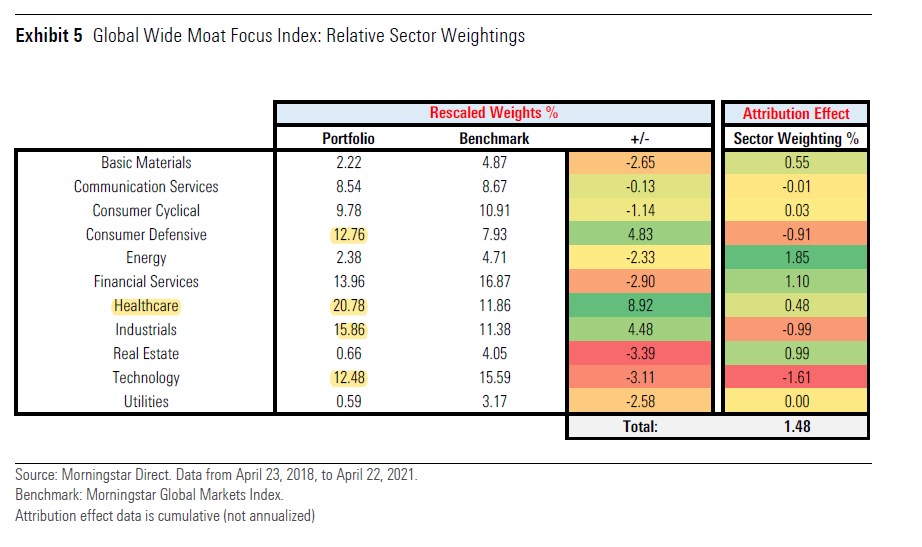Click the Exhibit 5 title text
Screen dimensions: 922x547
click(269, 37)
